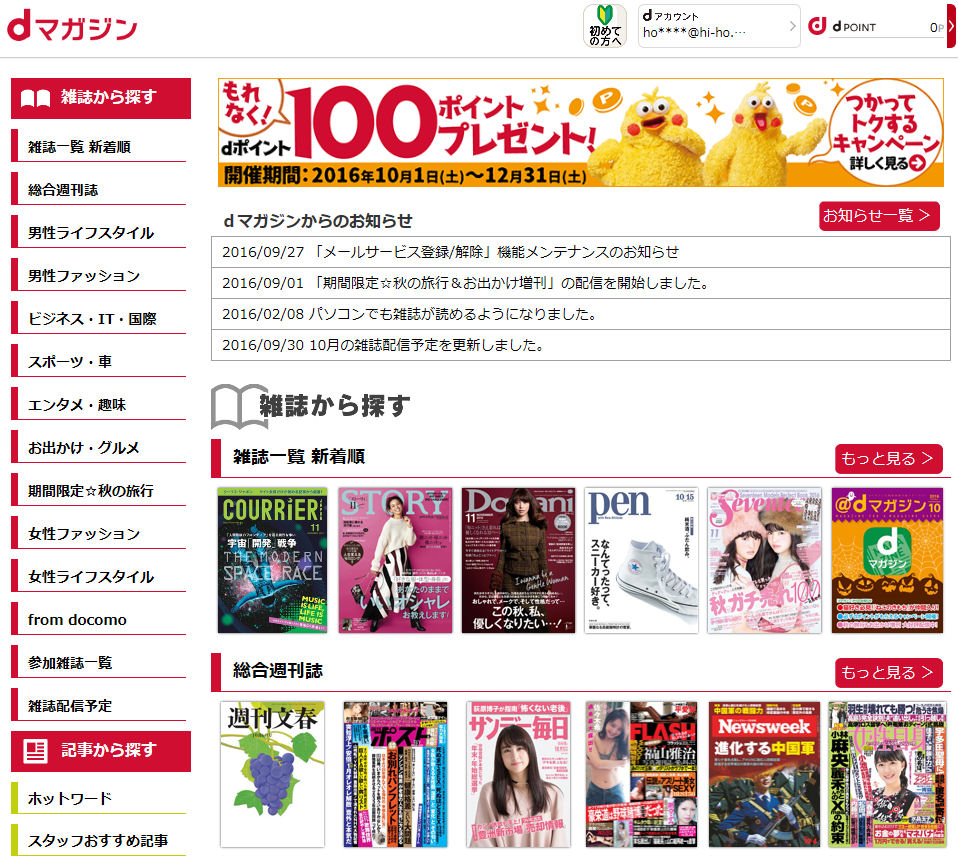958x863 pixels.
Task: Click open-book icon in sidebar header
Action: pyautogui.click(x=35, y=98)
